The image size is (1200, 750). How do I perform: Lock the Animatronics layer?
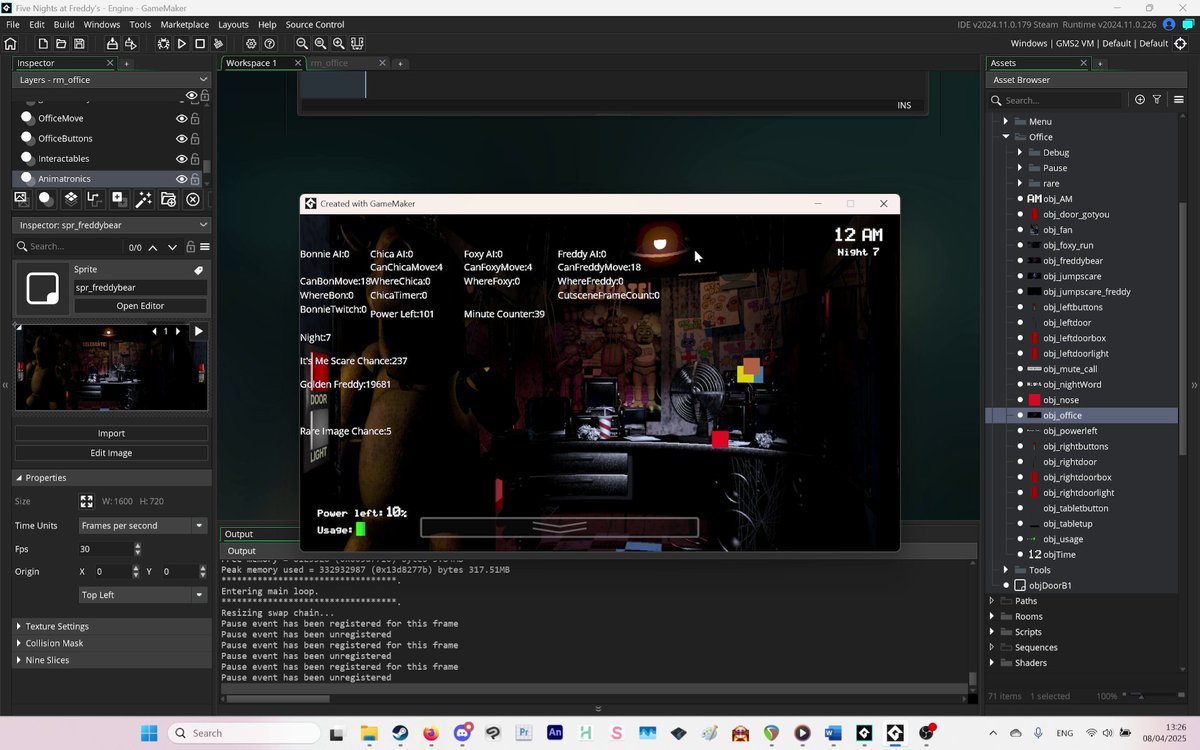click(x=195, y=178)
